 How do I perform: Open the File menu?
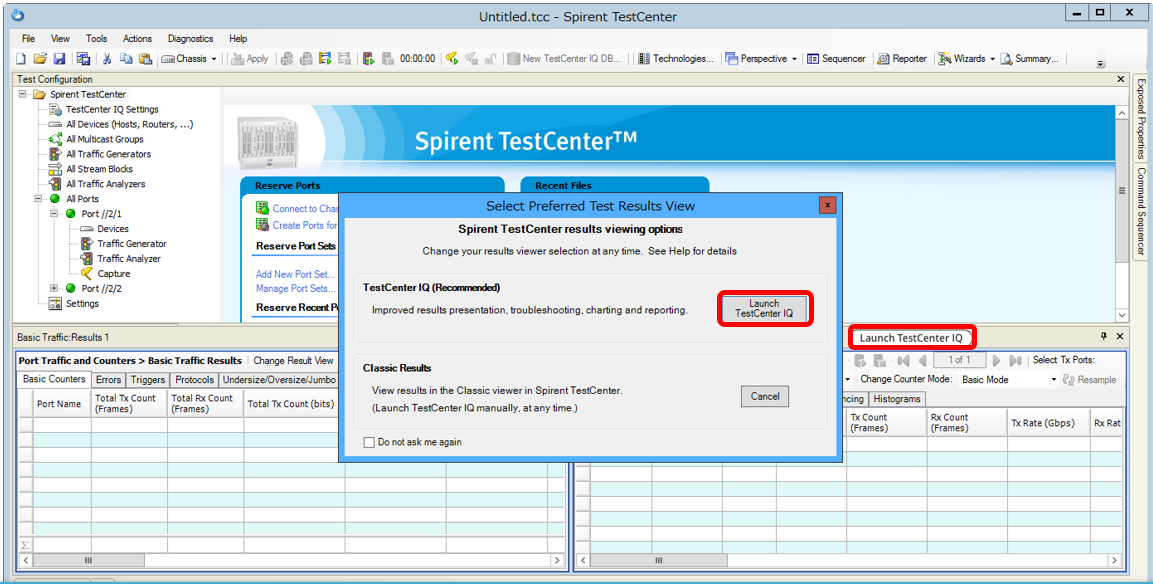pyautogui.click(x=28, y=38)
